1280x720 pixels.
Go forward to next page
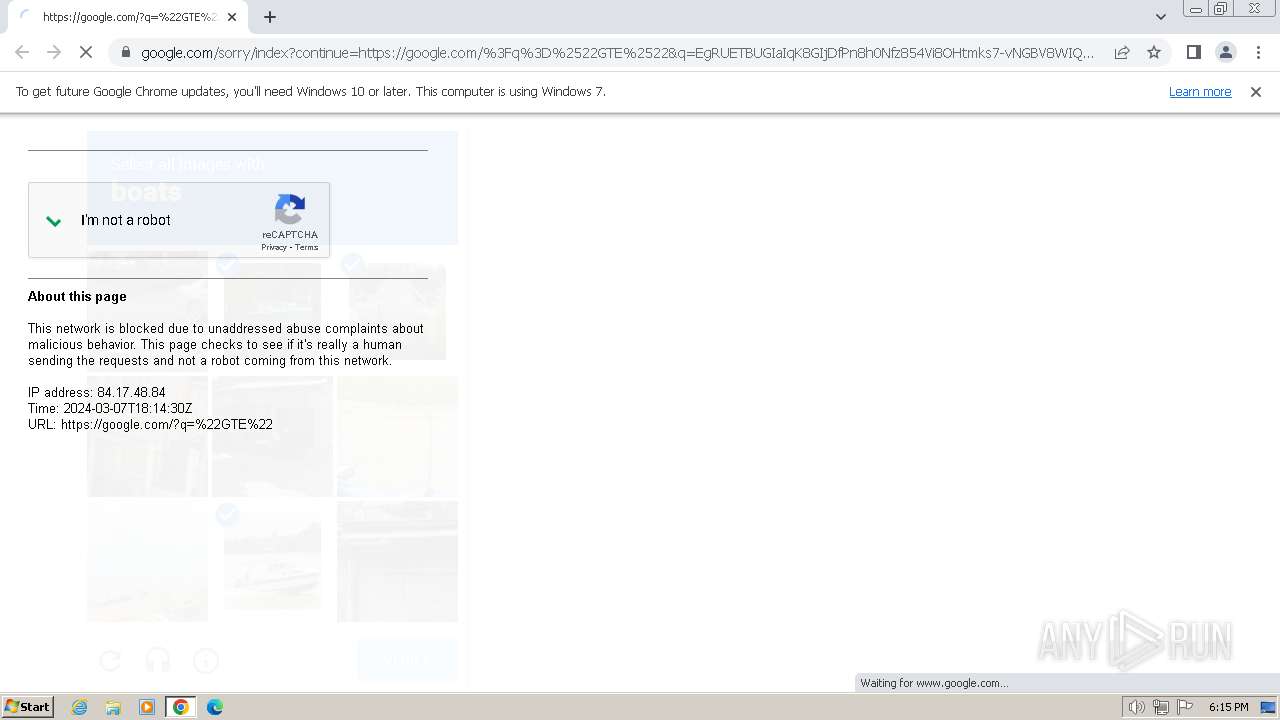point(54,52)
